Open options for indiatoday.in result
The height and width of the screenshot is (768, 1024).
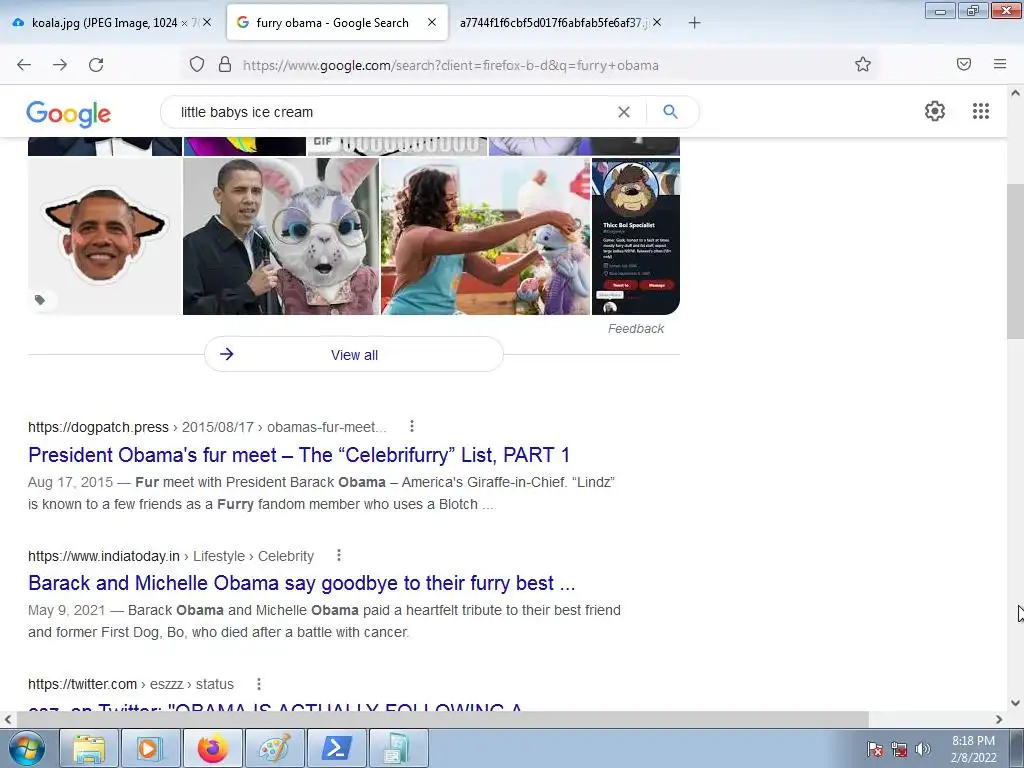[338, 555]
